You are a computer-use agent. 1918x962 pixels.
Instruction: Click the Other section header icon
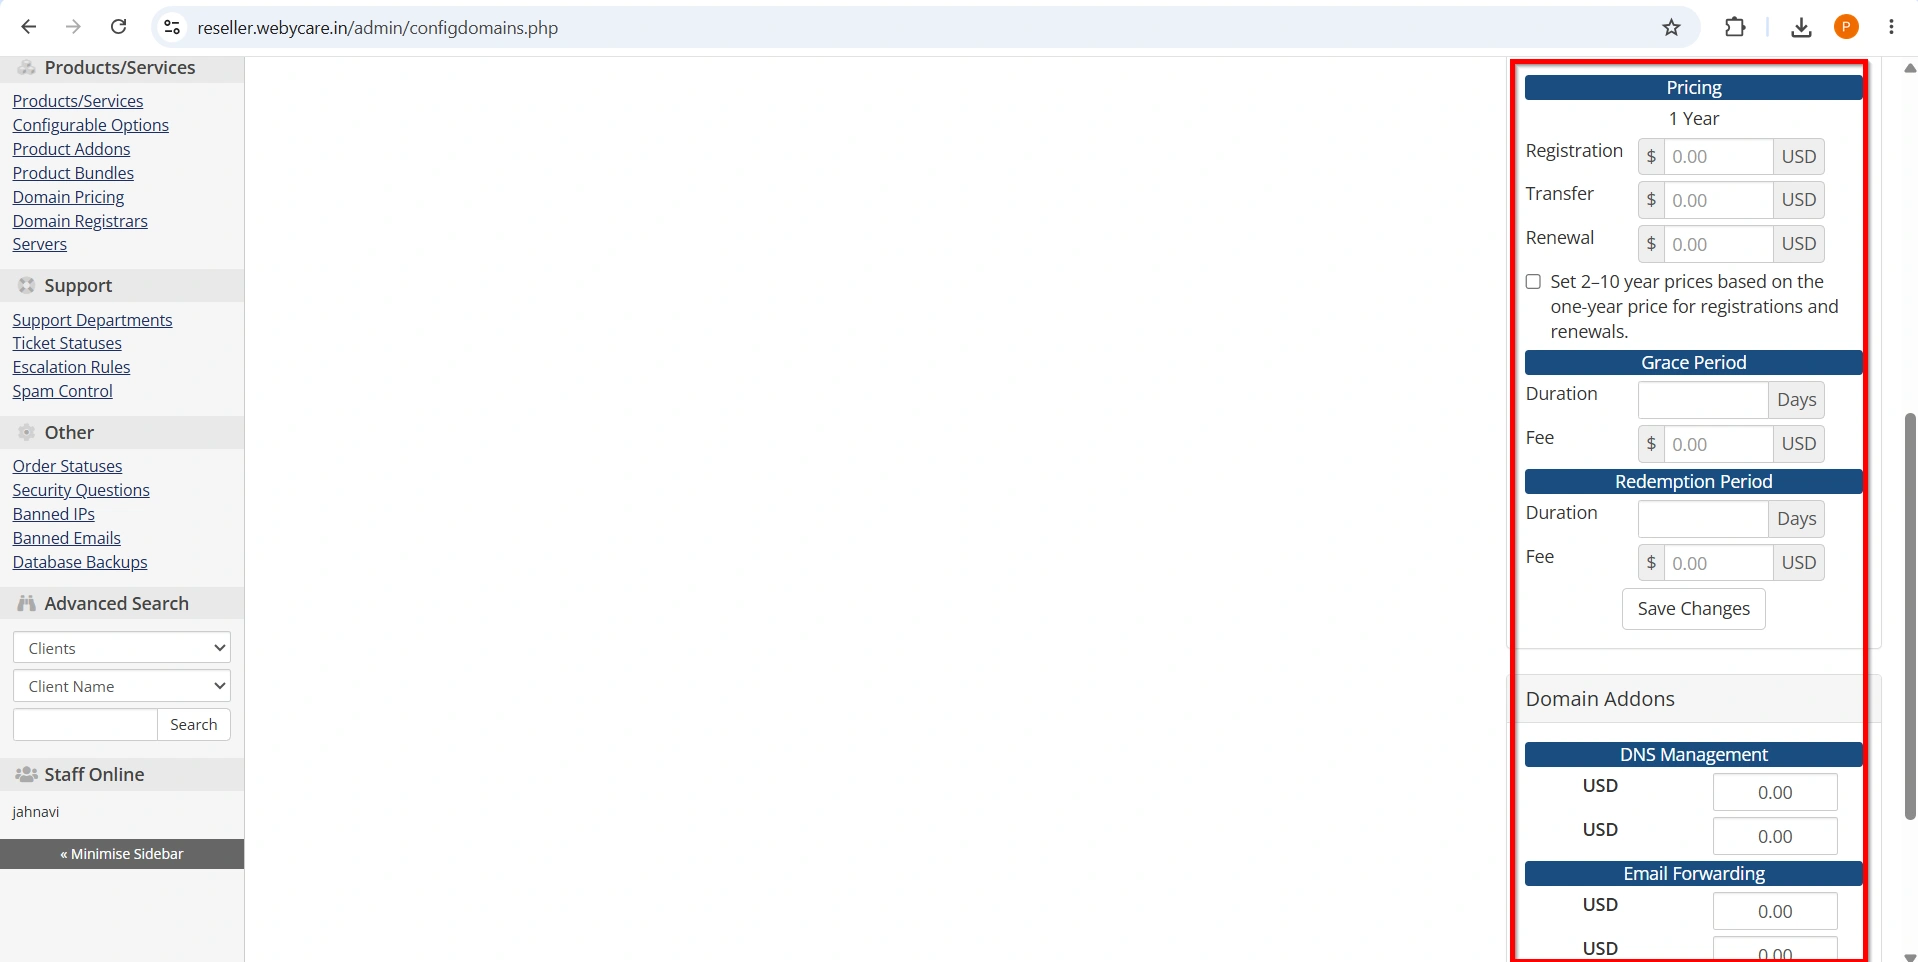click(27, 433)
